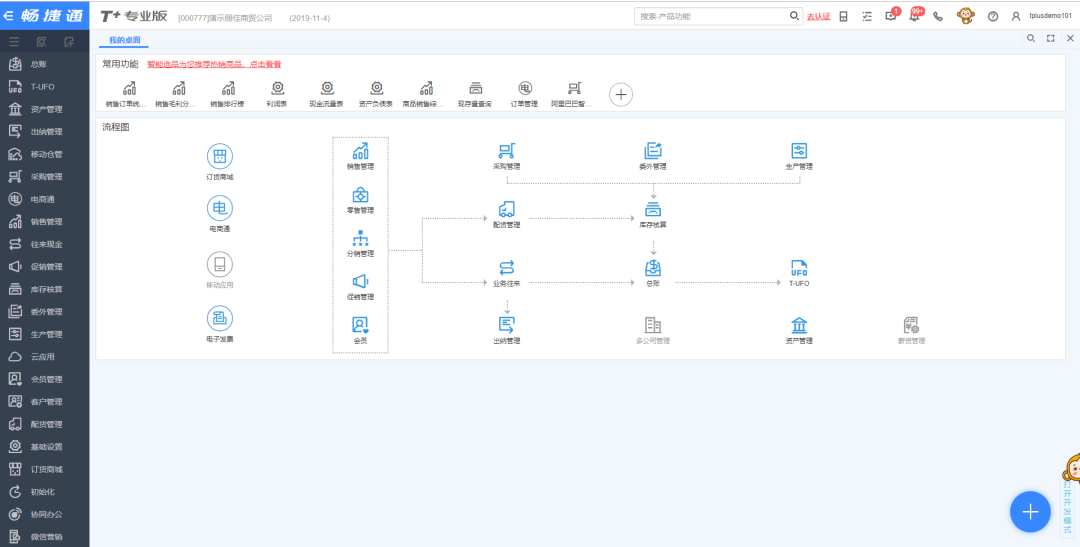Open 库存核算 node in the flowchart
Image resolution: width=1080 pixels, height=547 pixels.
(653, 215)
